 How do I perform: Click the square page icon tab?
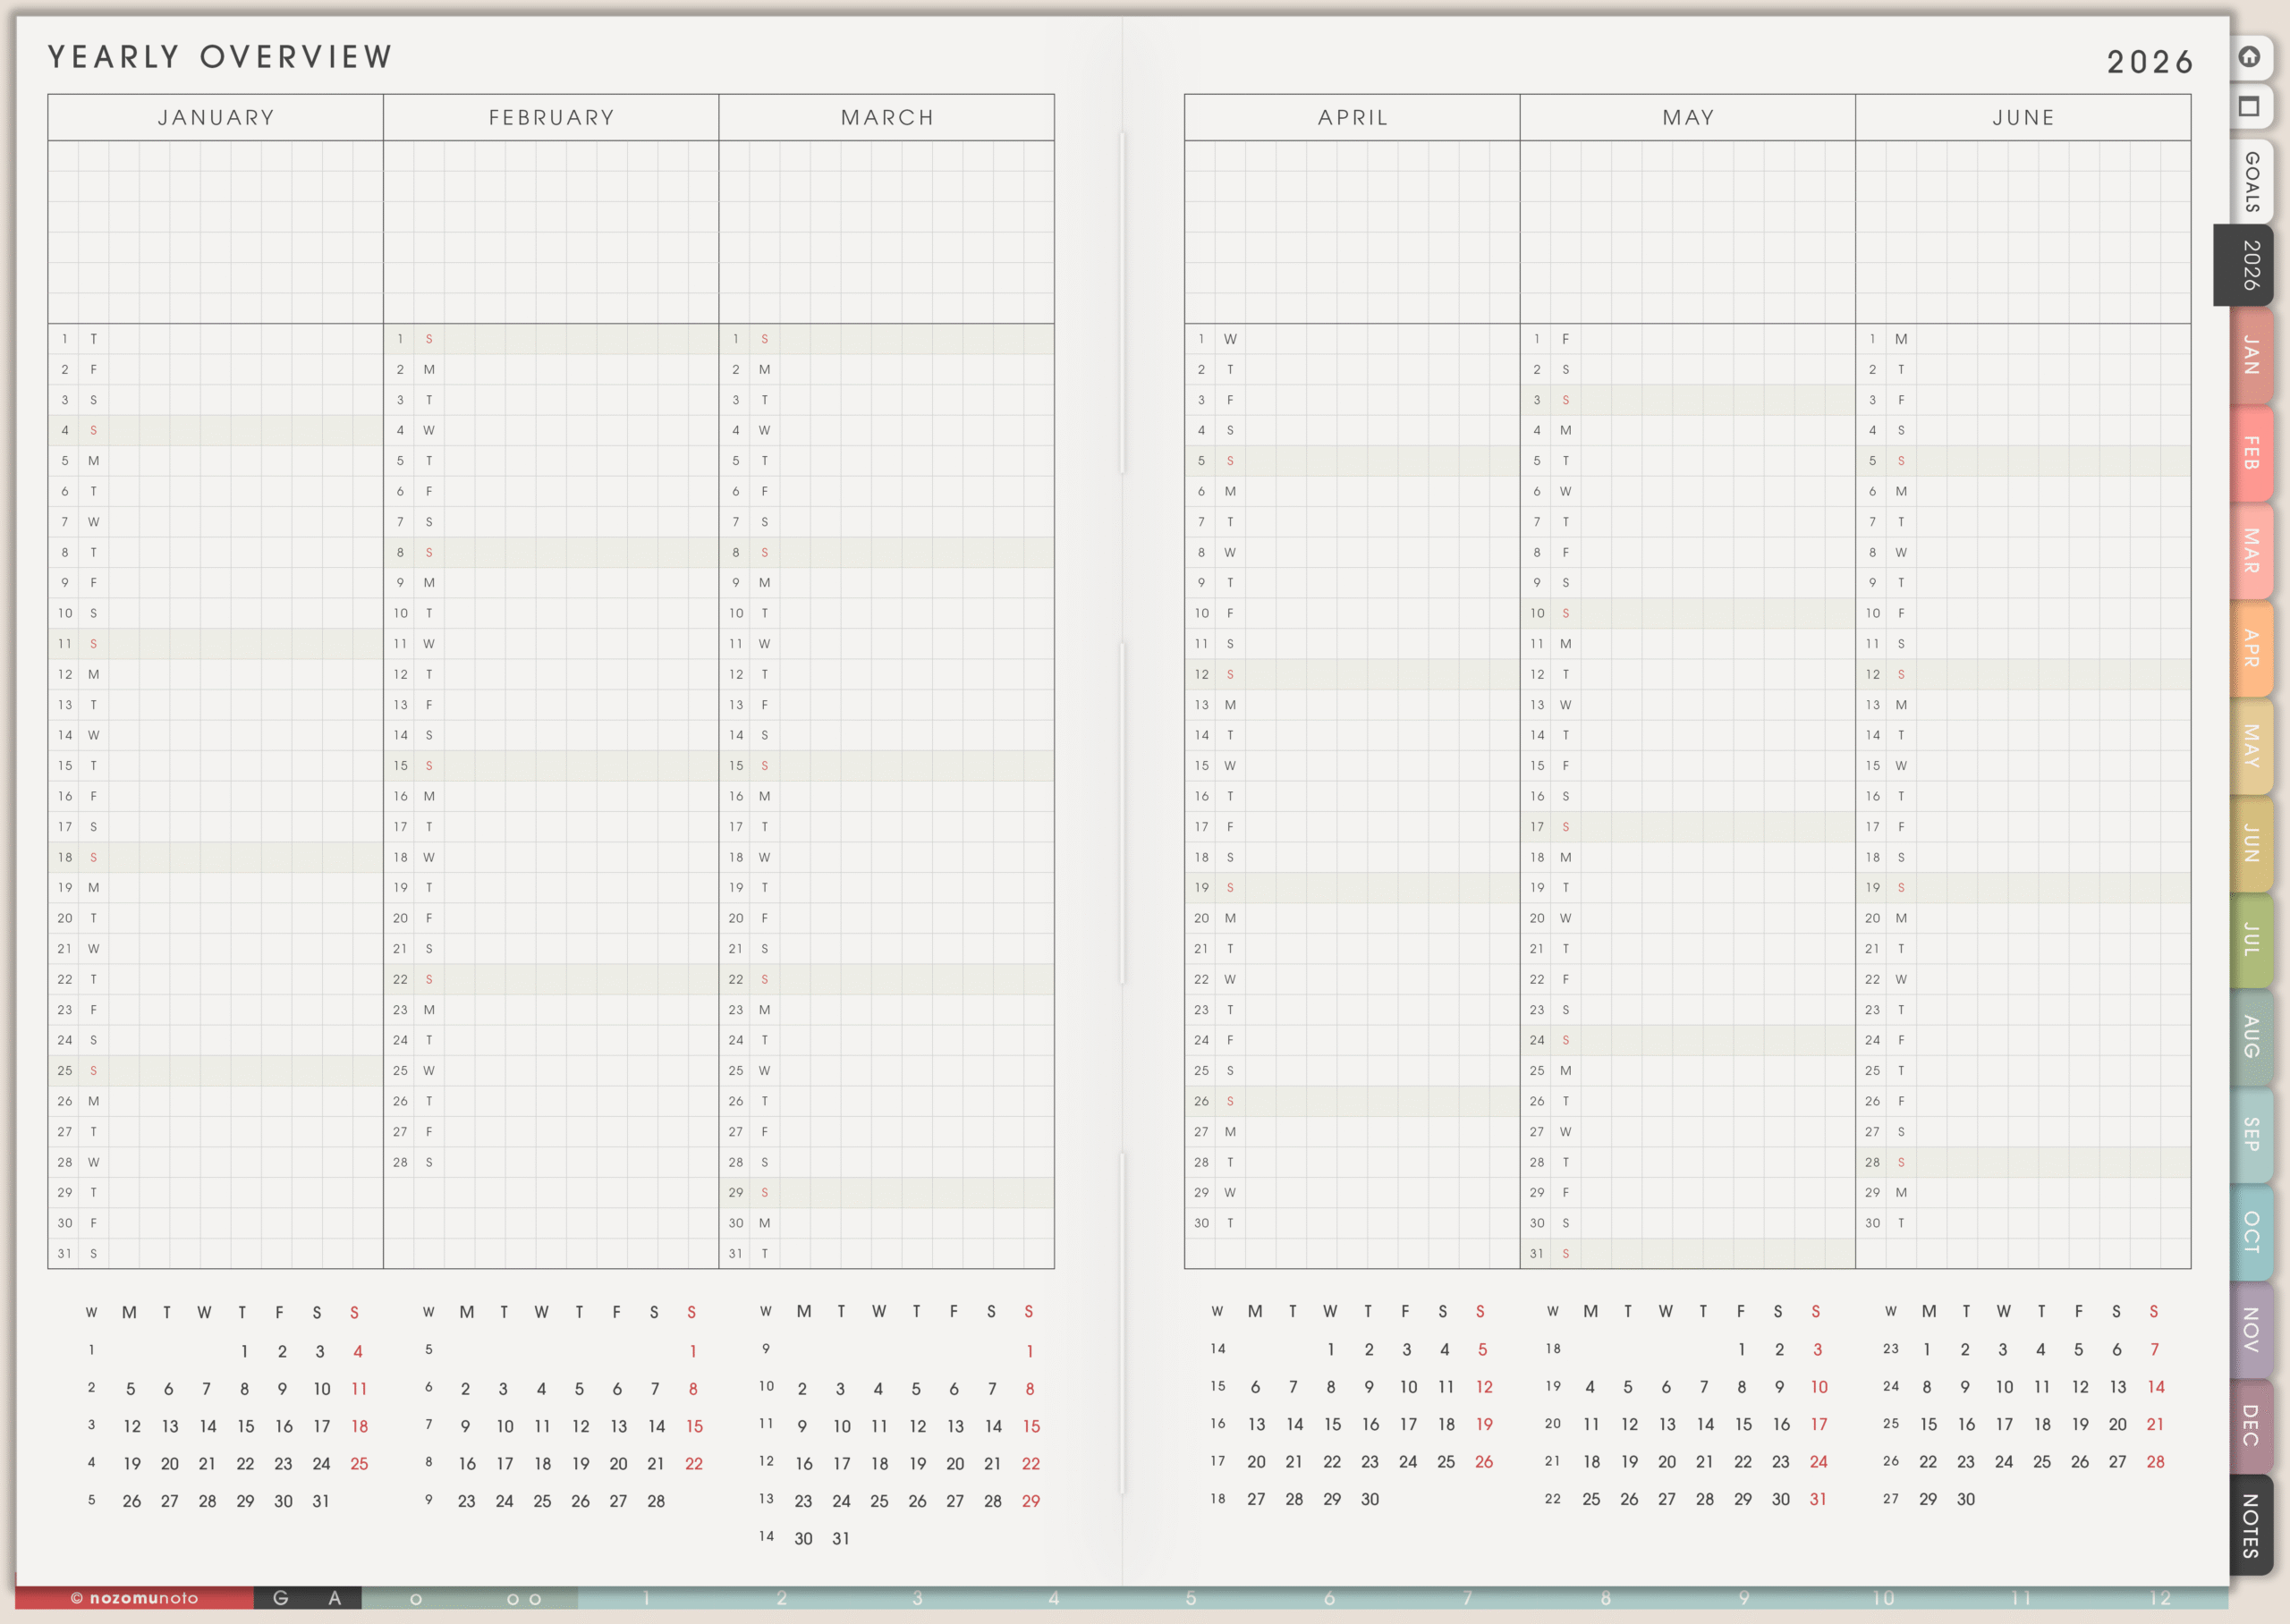2249,106
